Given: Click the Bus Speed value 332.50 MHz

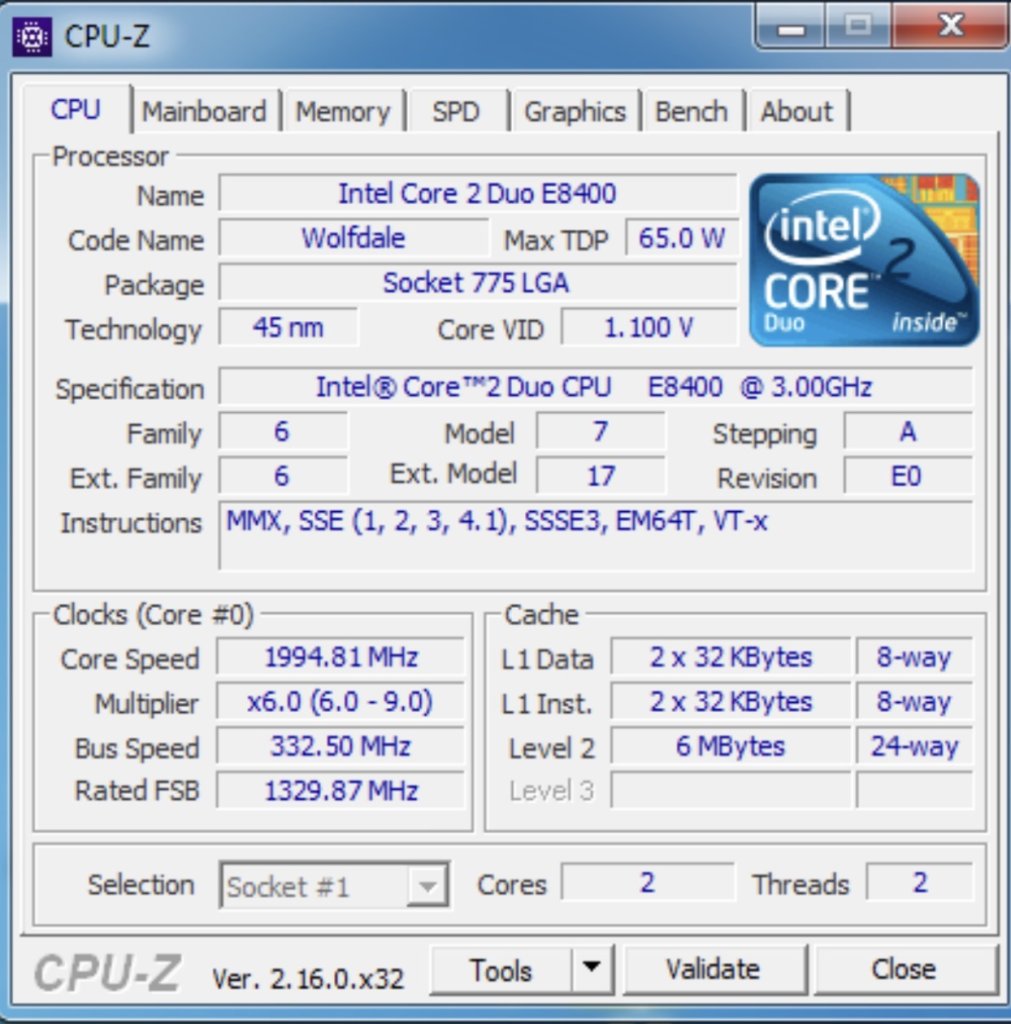Looking at the screenshot, I should (x=340, y=746).
